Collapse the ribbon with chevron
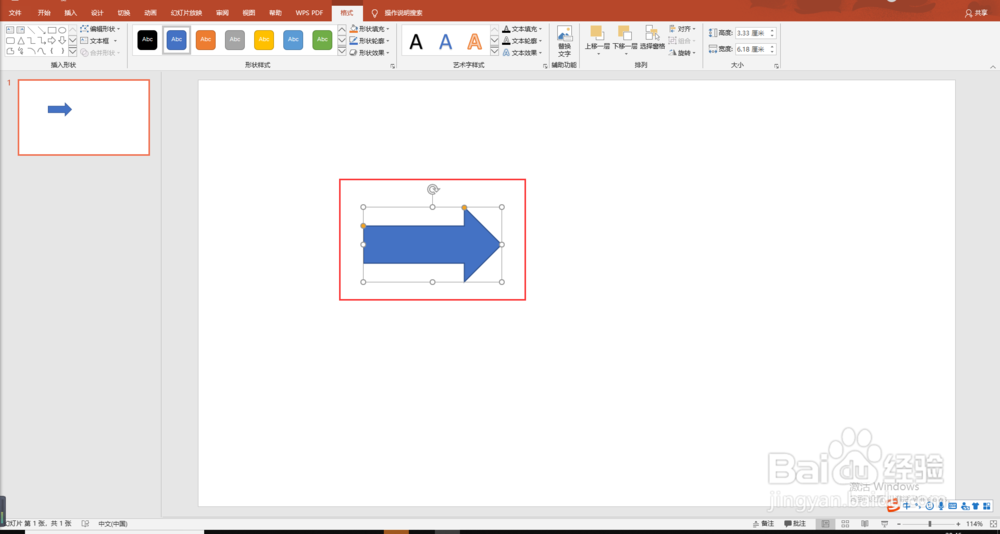This screenshot has height=534, width=1000. click(x=992, y=66)
